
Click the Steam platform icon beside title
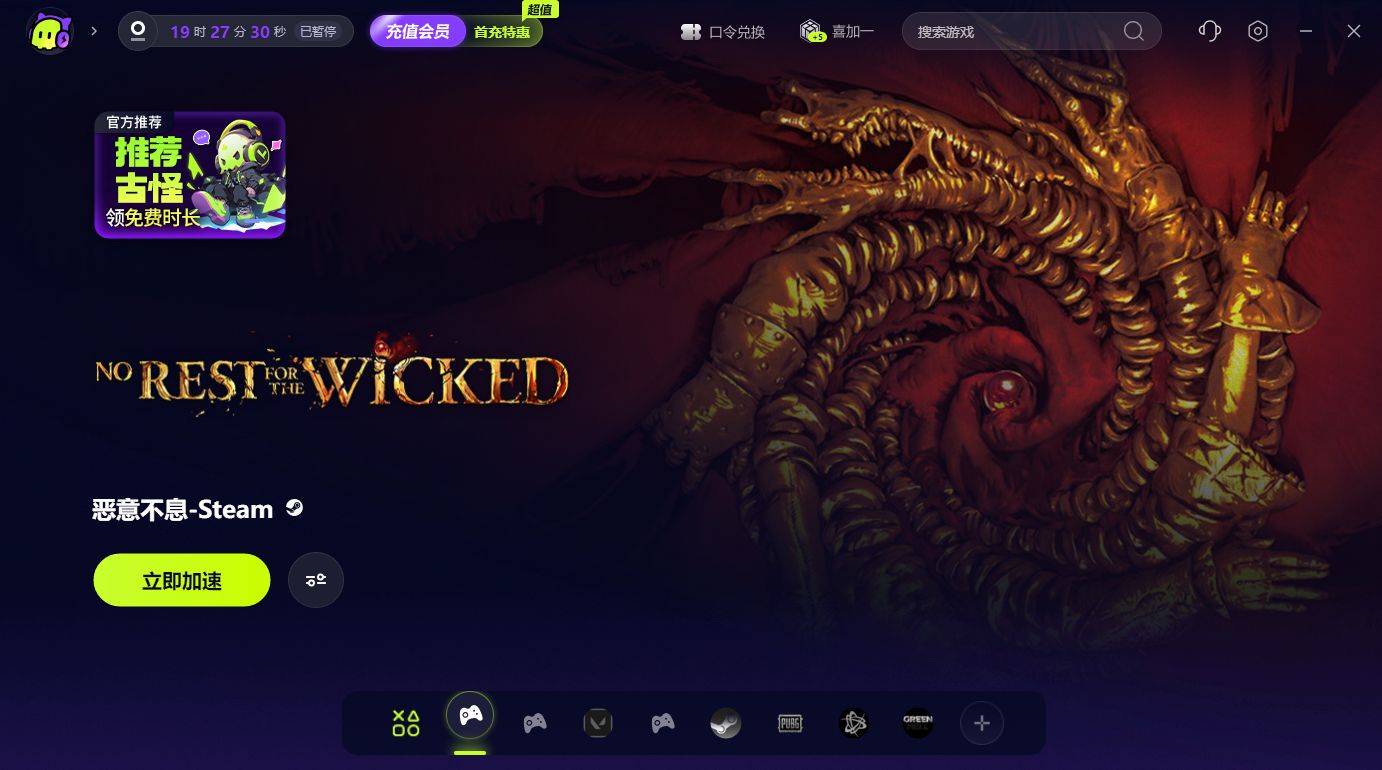tap(294, 508)
